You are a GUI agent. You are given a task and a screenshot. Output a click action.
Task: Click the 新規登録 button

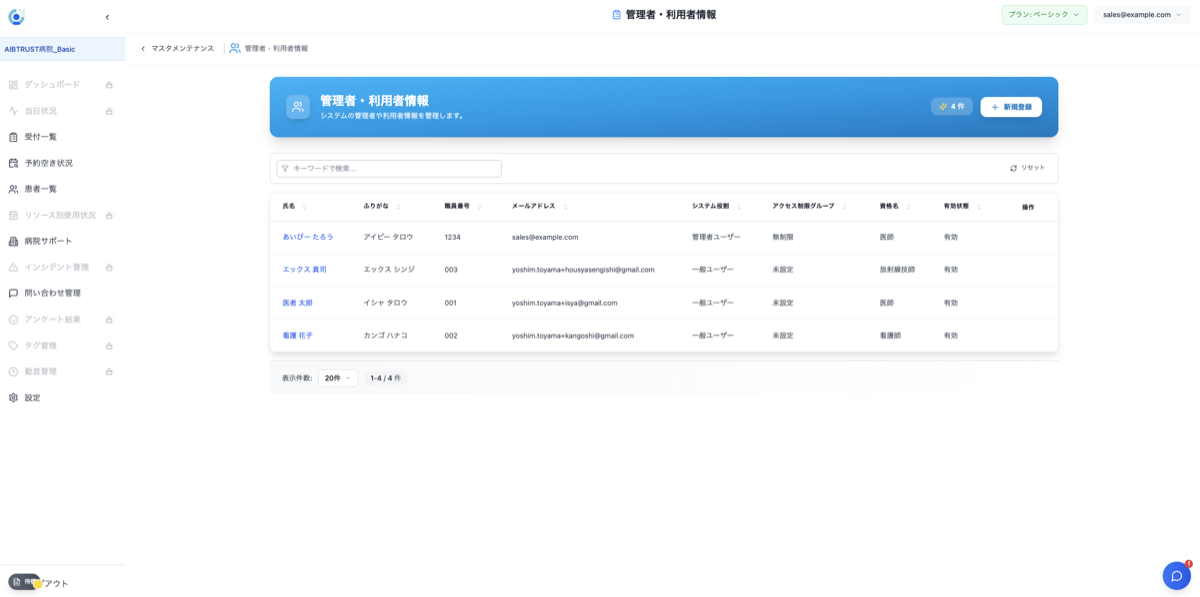(1010, 106)
